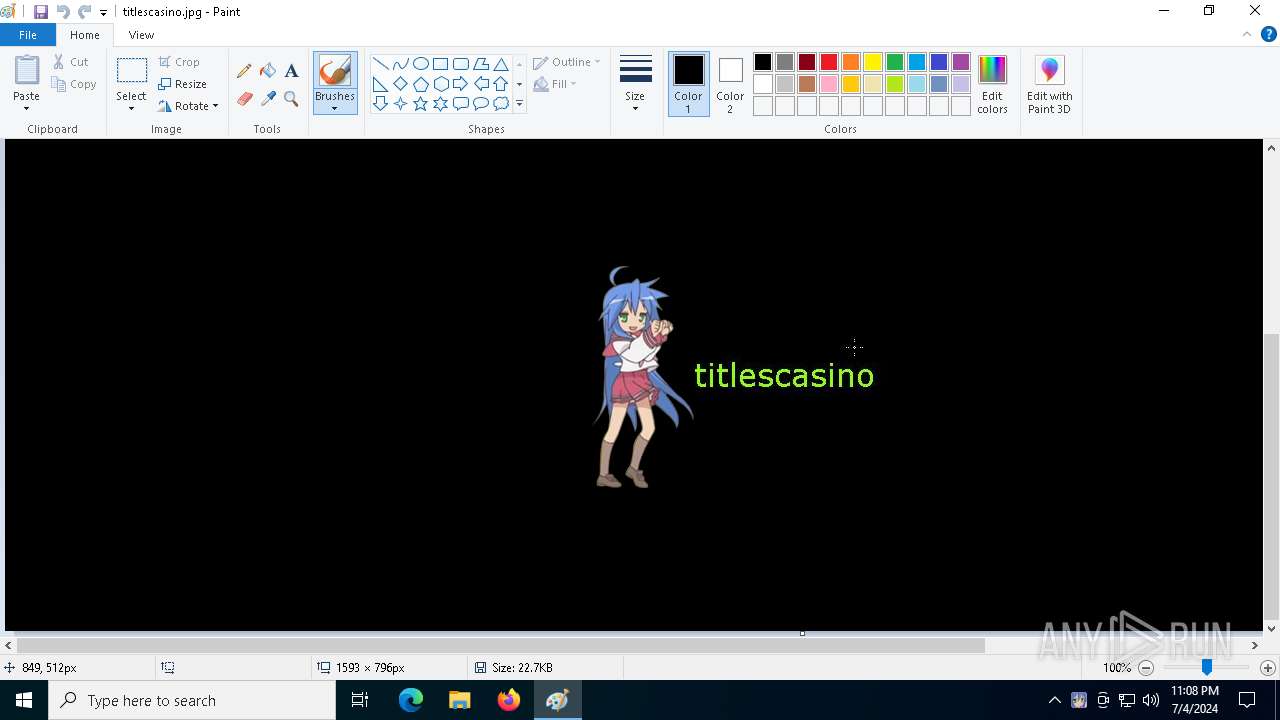Screen dimensions: 1280x720
Task: Select the Eraser tool
Action: pos(244,99)
